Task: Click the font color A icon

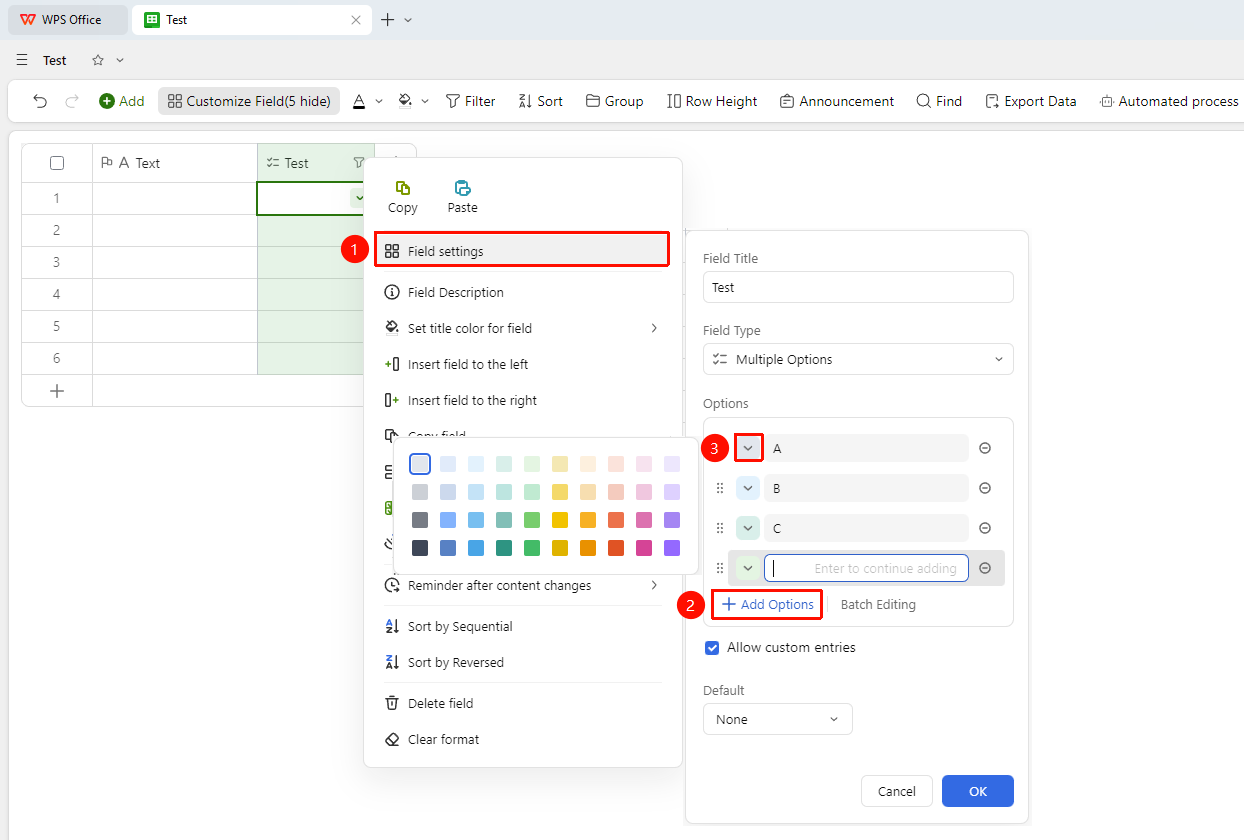Action: (x=359, y=101)
